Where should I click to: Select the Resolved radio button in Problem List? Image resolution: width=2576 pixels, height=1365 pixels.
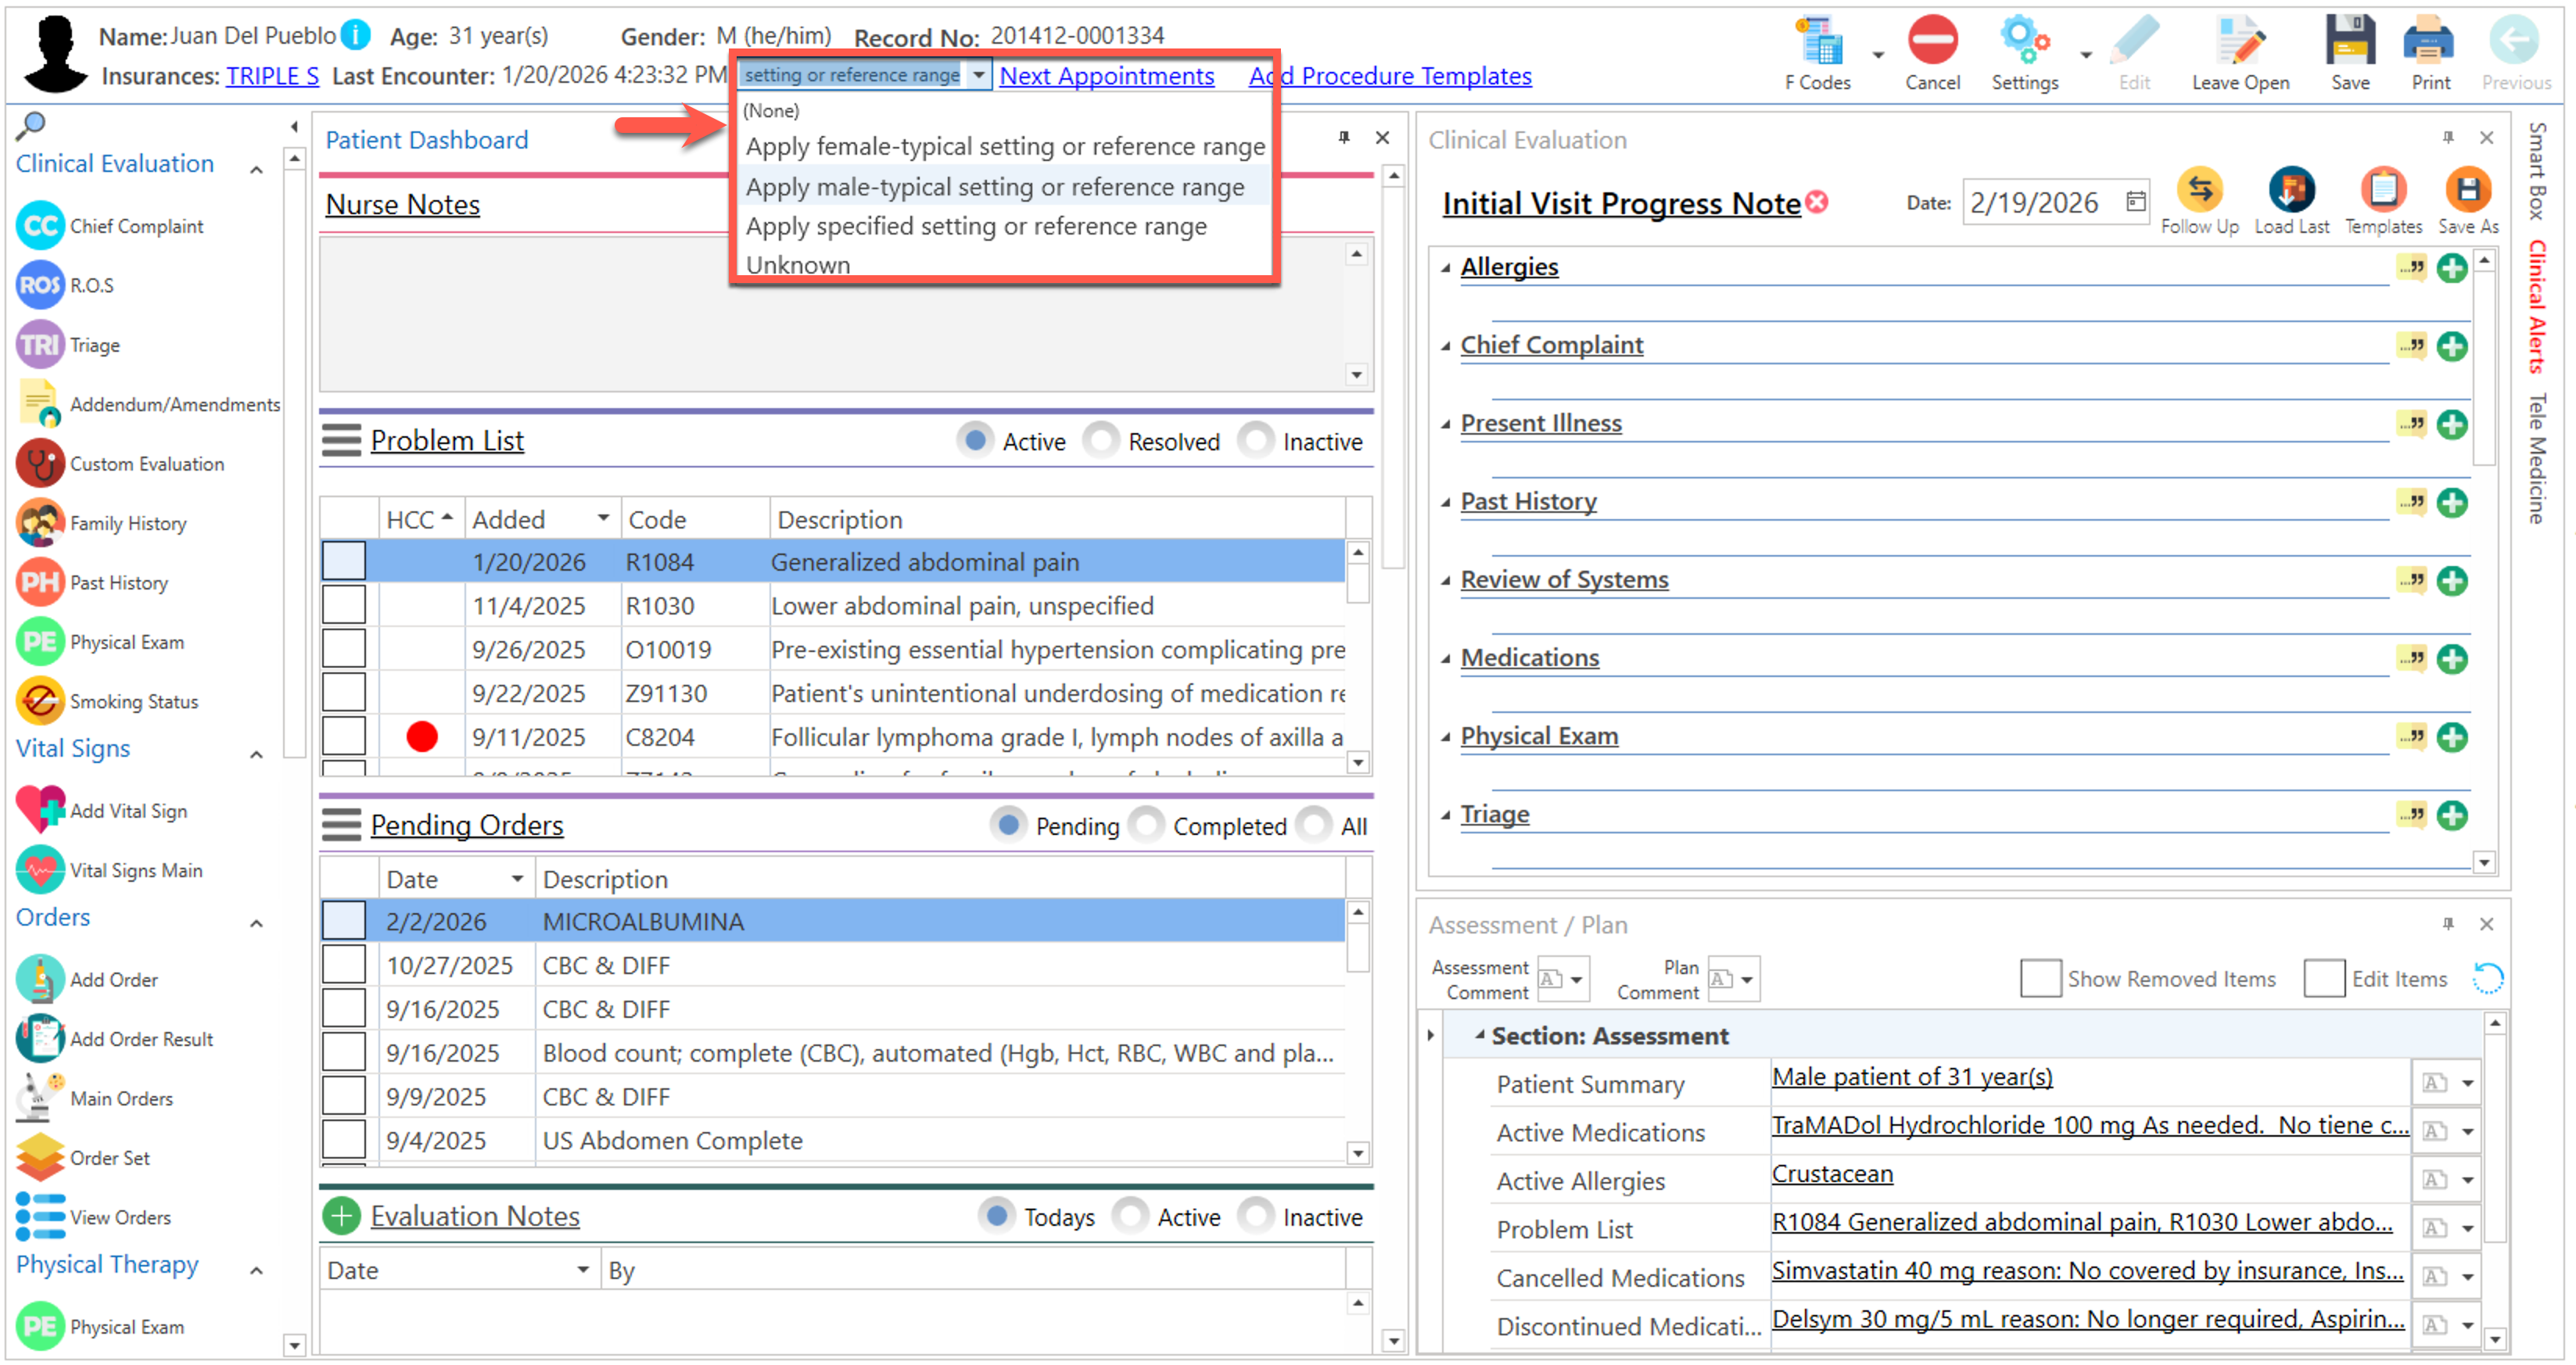coord(1102,441)
